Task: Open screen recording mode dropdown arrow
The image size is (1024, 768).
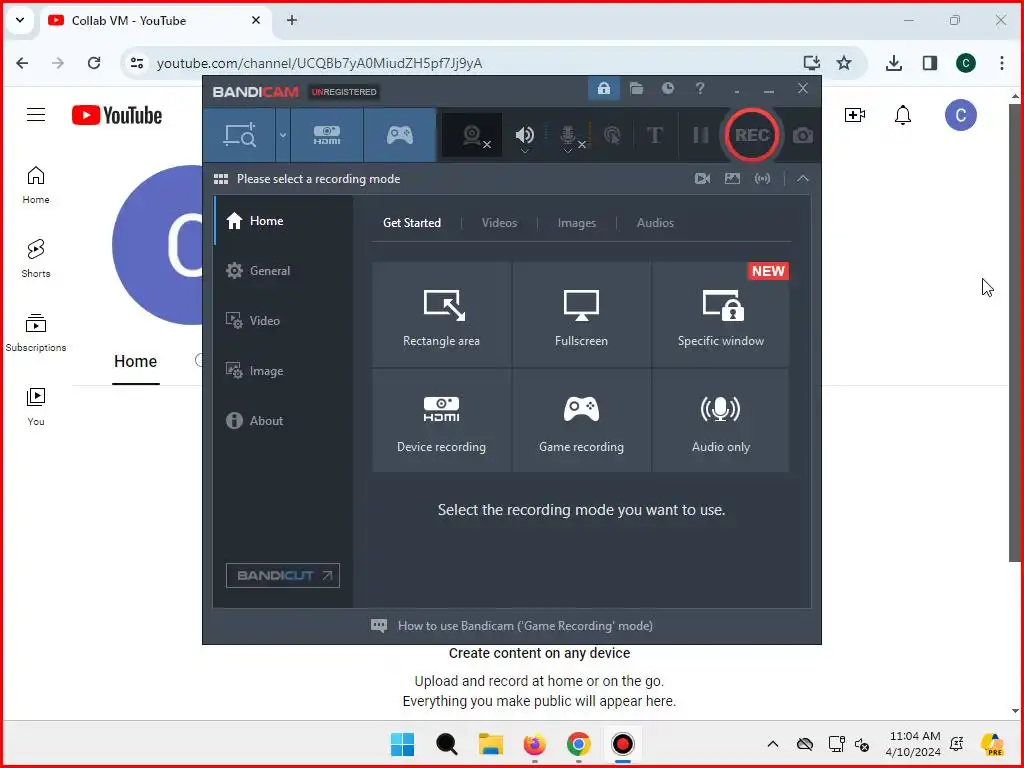Action: point(283,135)
